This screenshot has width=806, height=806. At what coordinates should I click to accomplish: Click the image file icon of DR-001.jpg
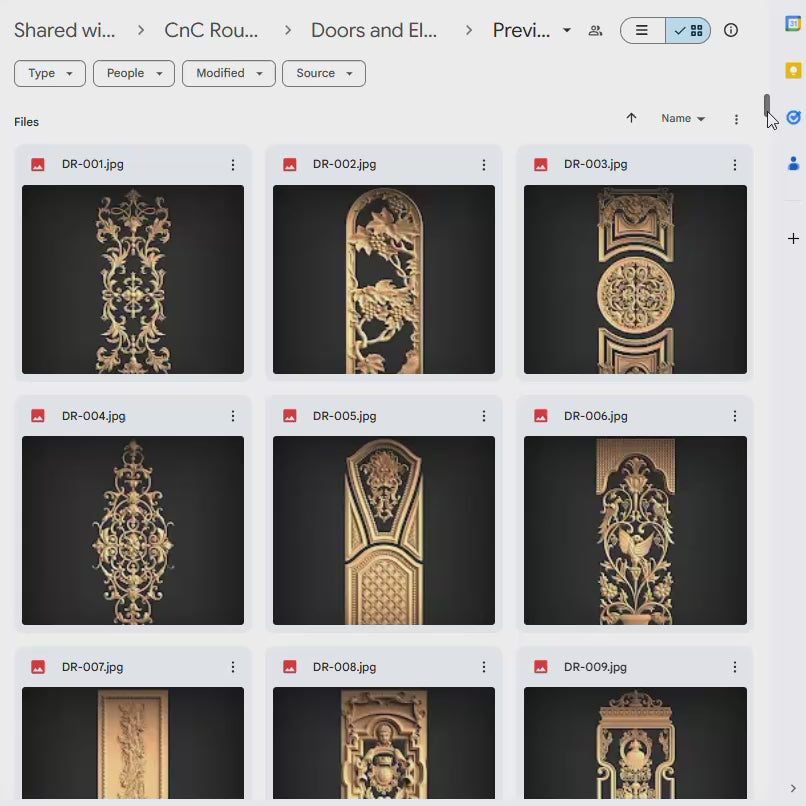(x=38, y=164)
